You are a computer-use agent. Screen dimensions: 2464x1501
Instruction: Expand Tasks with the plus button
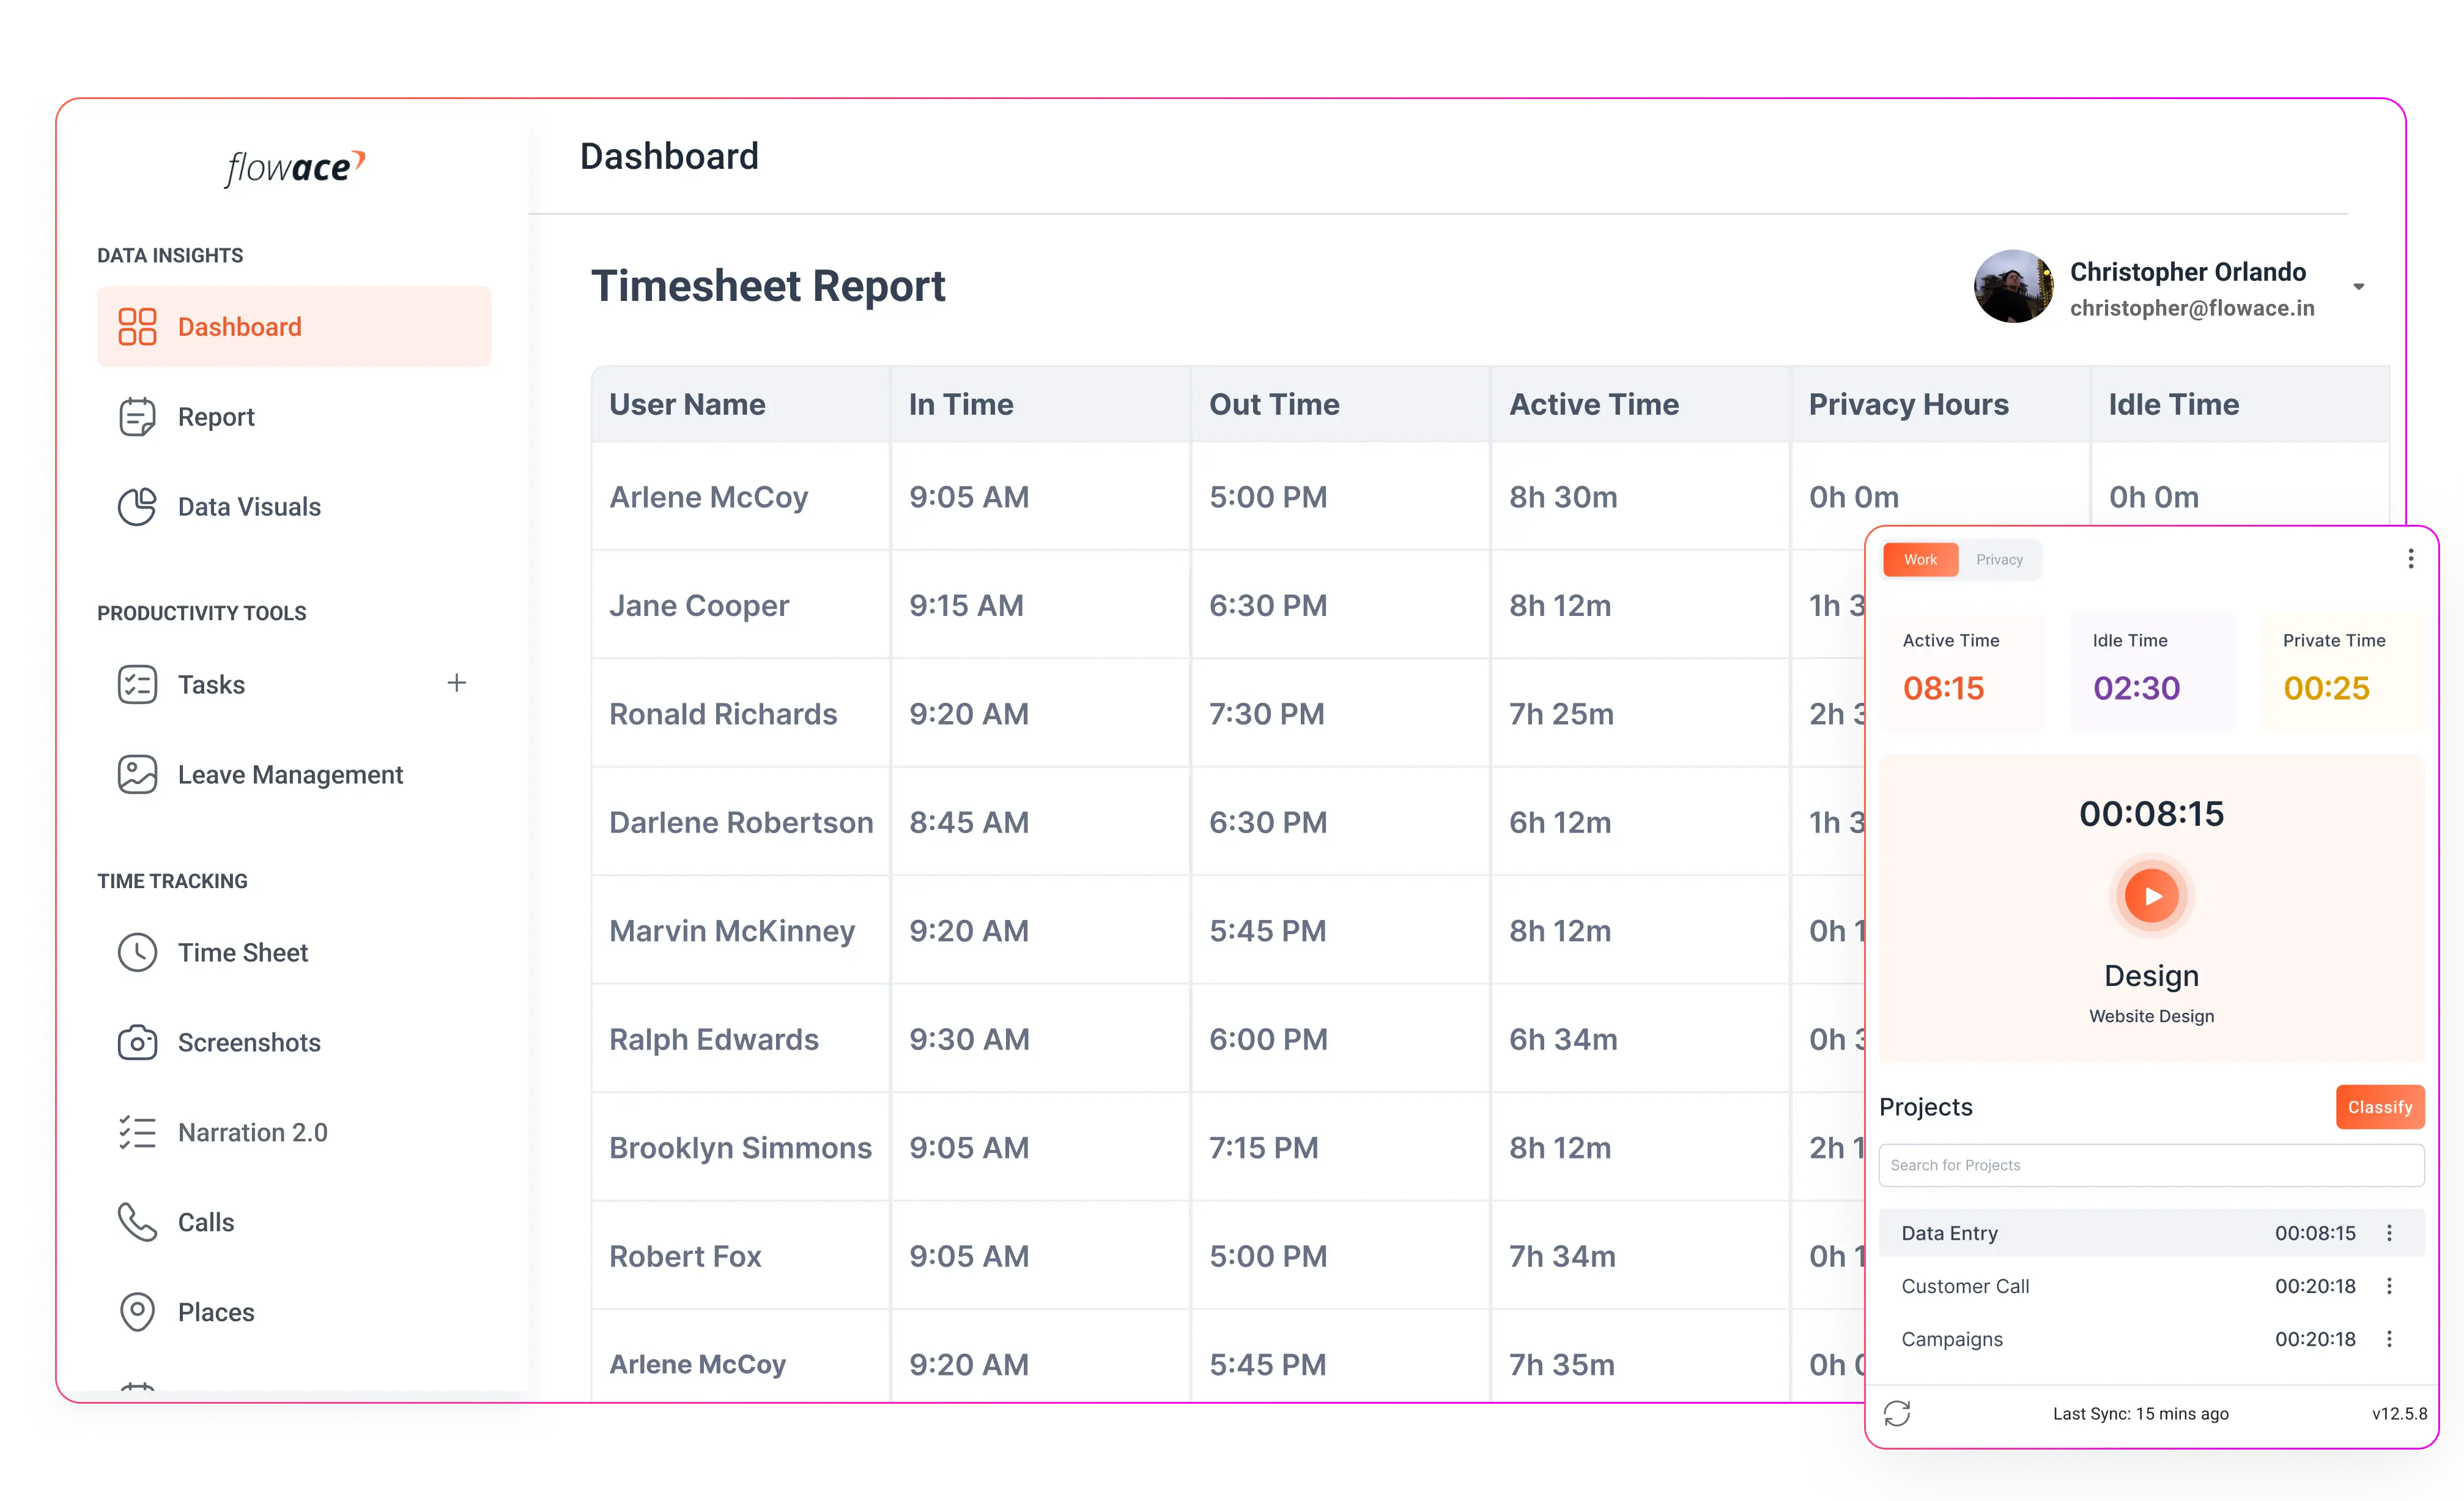[x=457, y=683]
